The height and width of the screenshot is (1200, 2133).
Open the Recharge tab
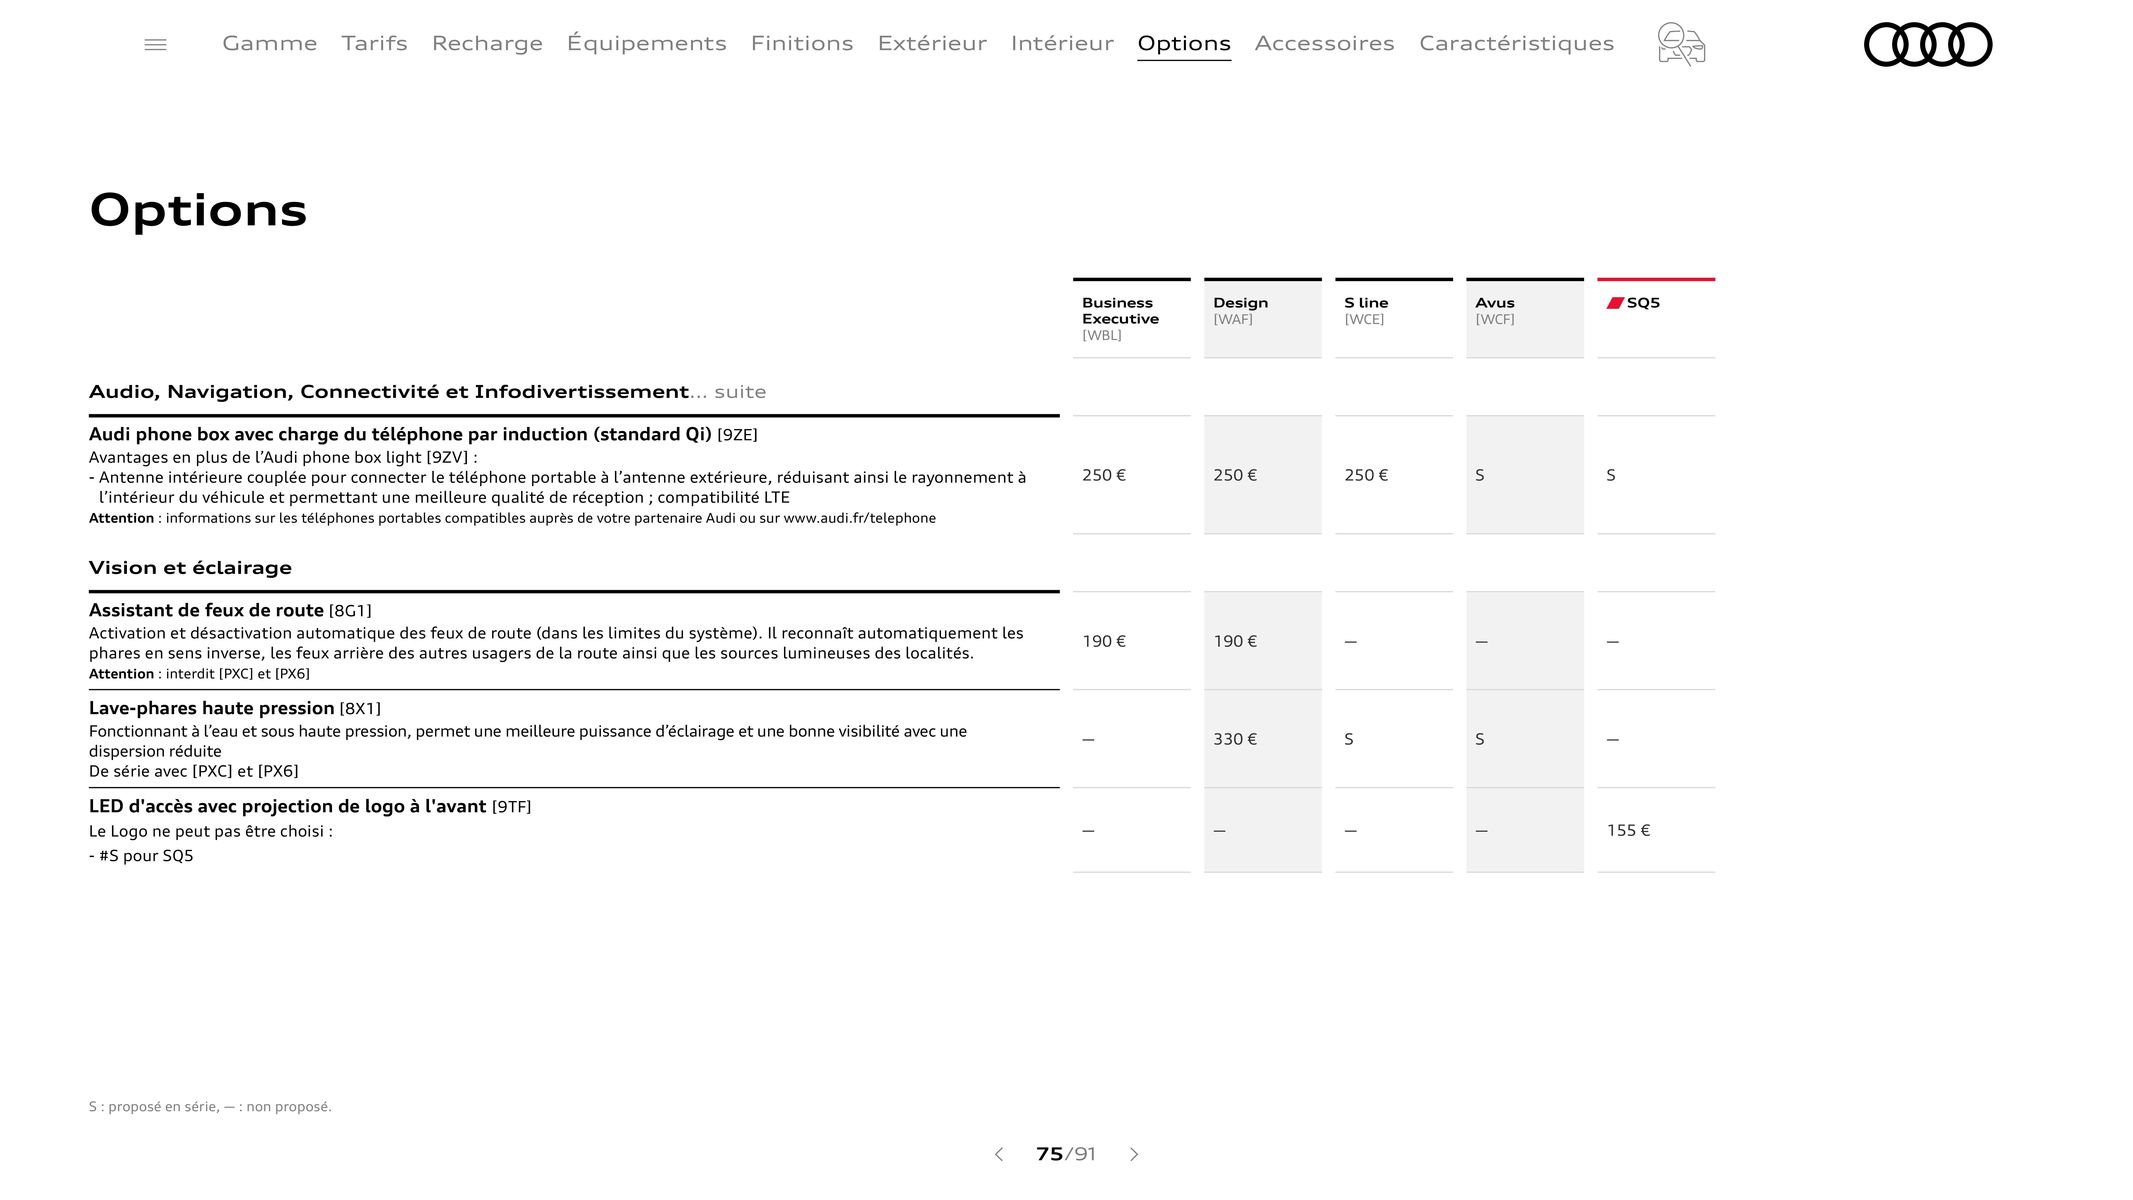tap(487, 44)
